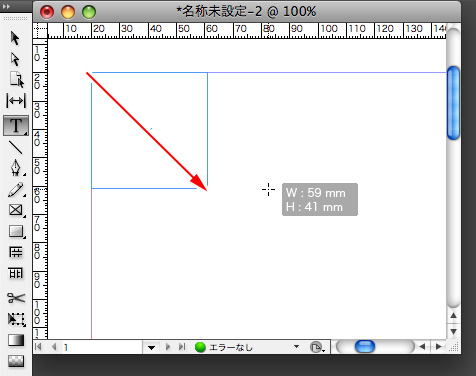Click the エラーなし preflight status text

231,347
